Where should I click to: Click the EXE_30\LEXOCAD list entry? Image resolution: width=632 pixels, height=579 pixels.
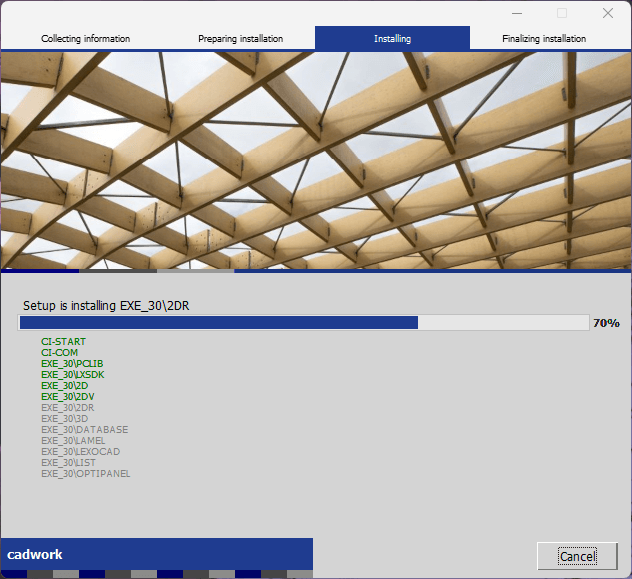[x=81, y=452]
